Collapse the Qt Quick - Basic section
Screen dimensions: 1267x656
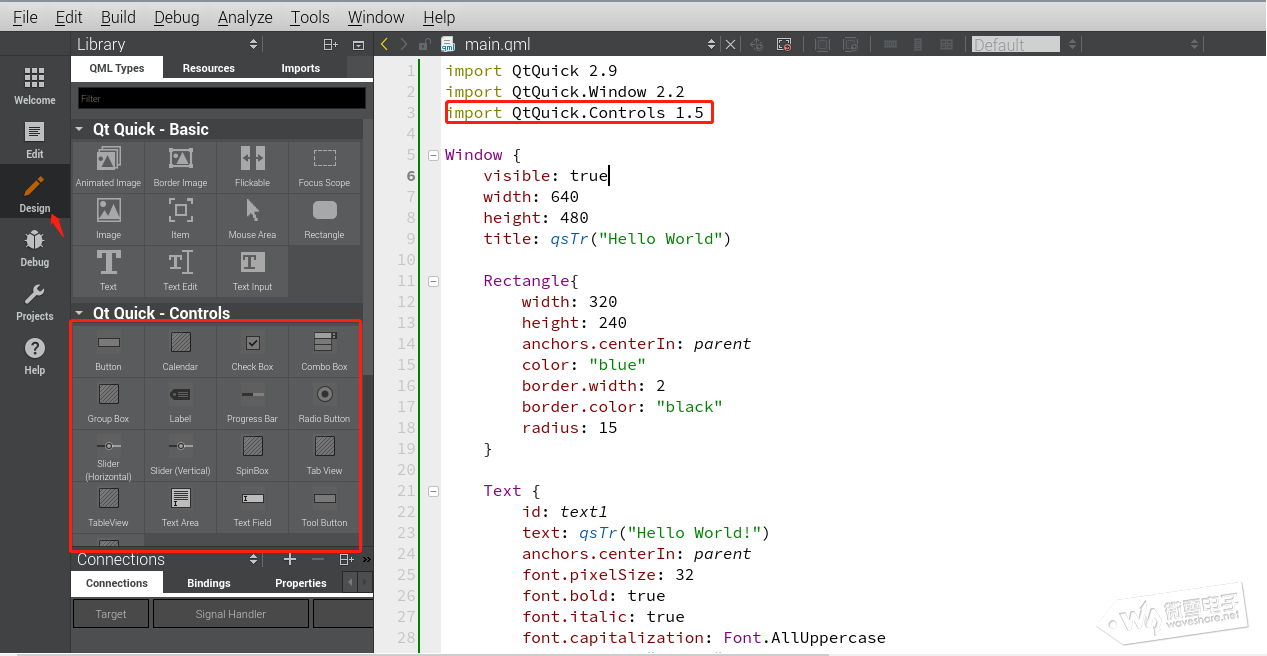(x=80, y=129)
